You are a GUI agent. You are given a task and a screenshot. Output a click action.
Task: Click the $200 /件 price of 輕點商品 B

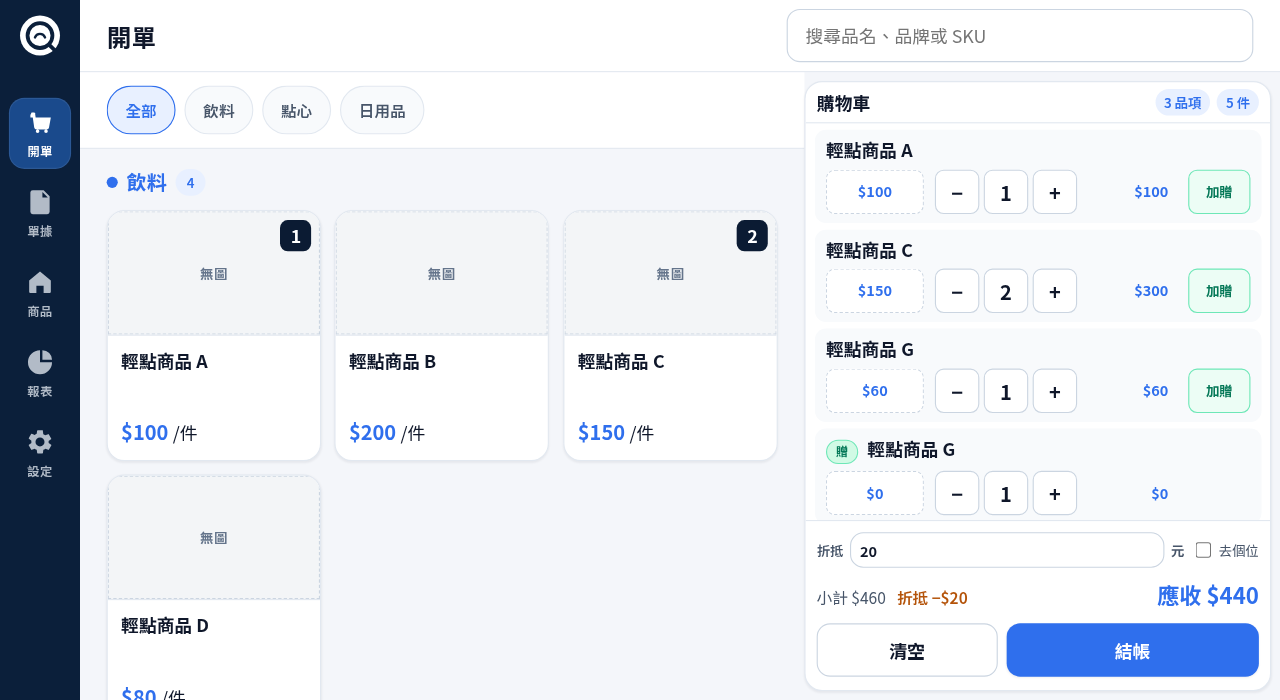[387, 432]
